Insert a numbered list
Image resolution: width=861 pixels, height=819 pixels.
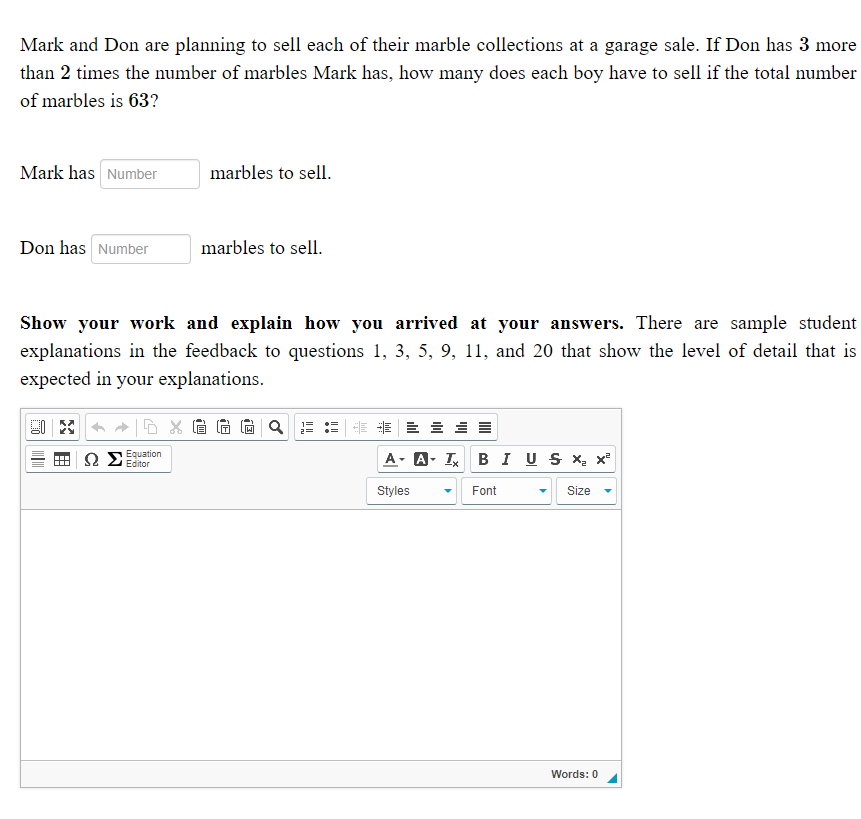click(x=308, y=427)
